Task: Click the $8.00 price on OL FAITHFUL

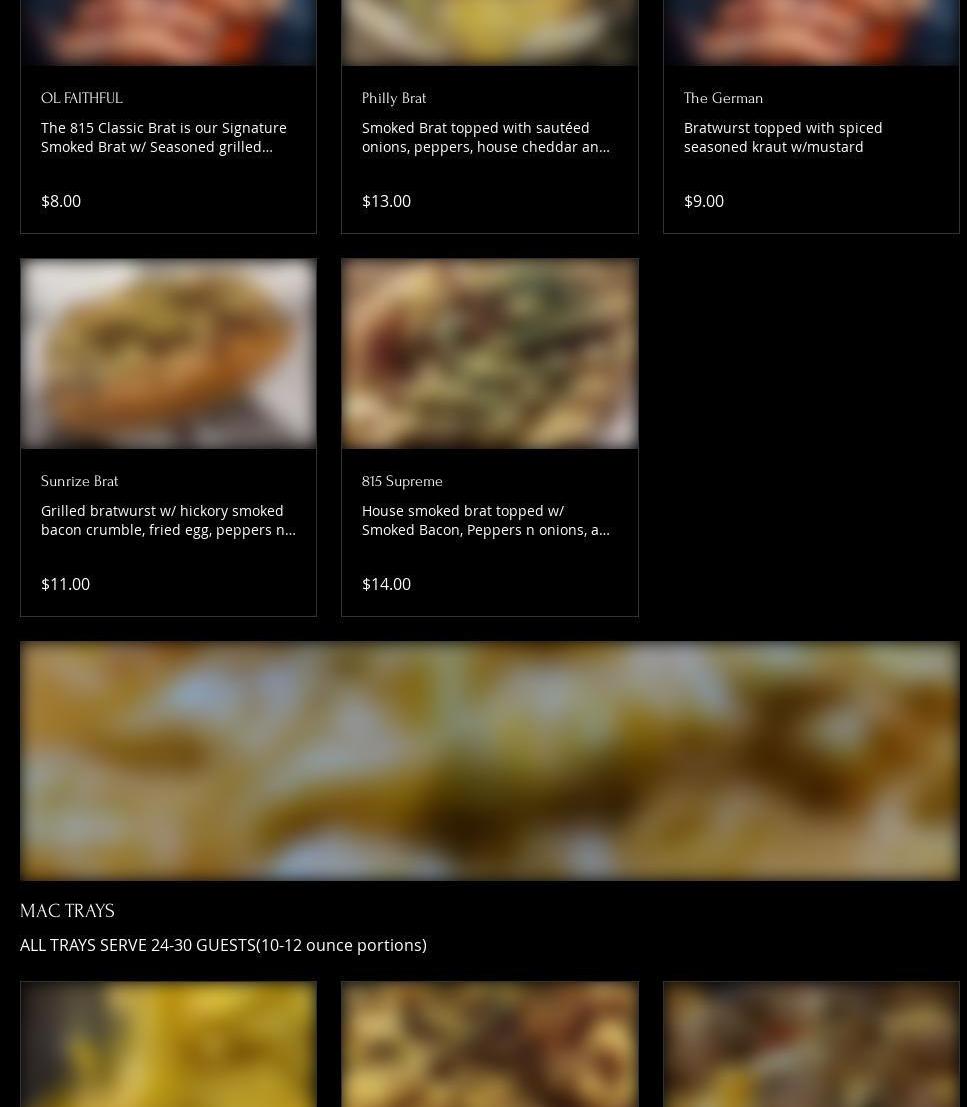Action: tap(61, 201)
